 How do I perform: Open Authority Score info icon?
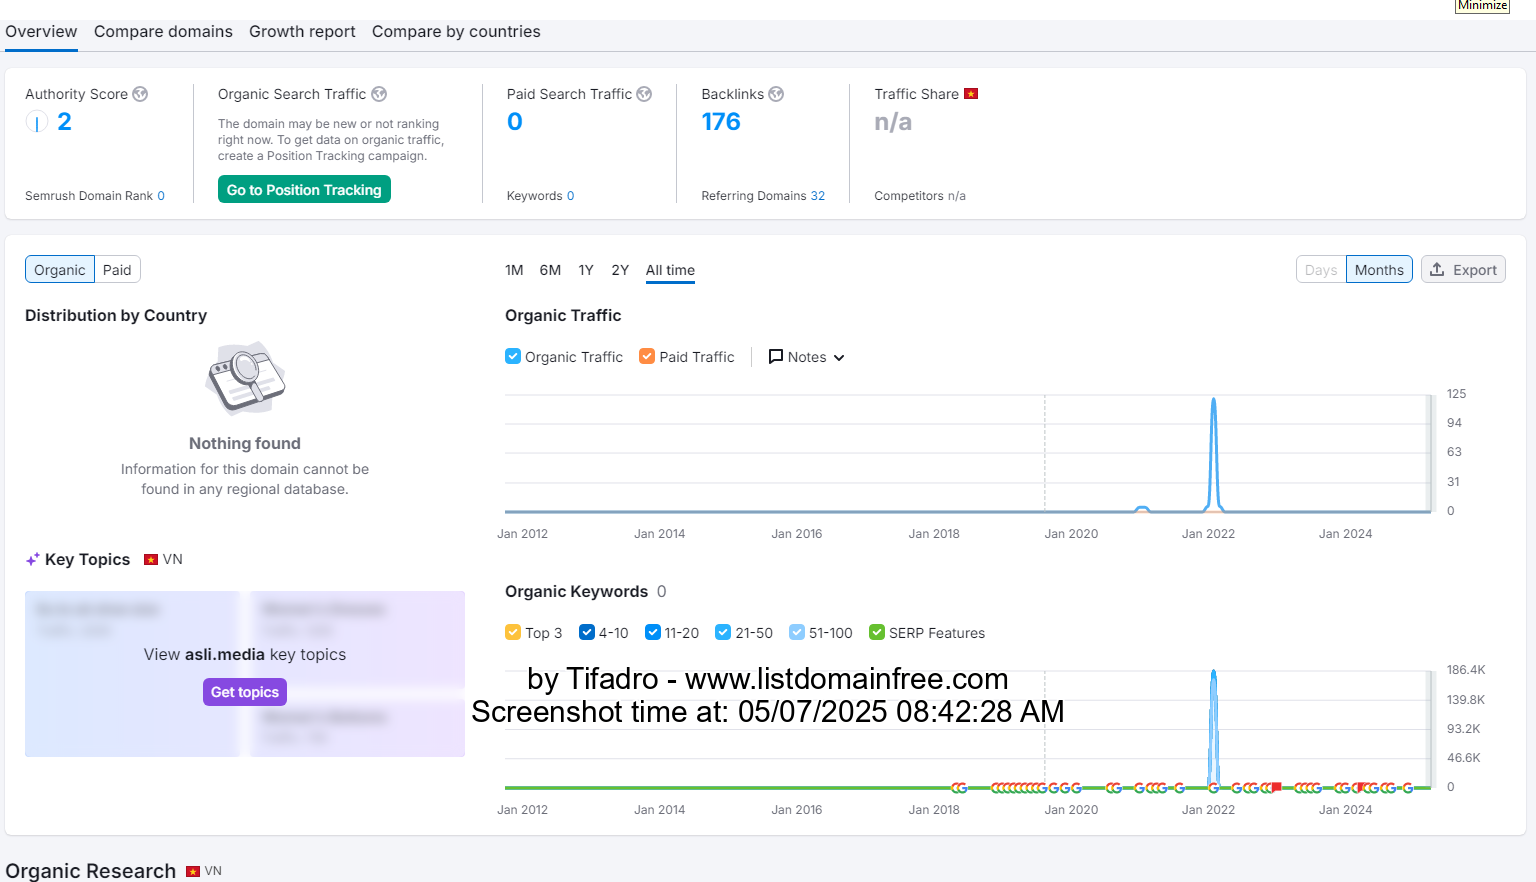tap(140, 94)
